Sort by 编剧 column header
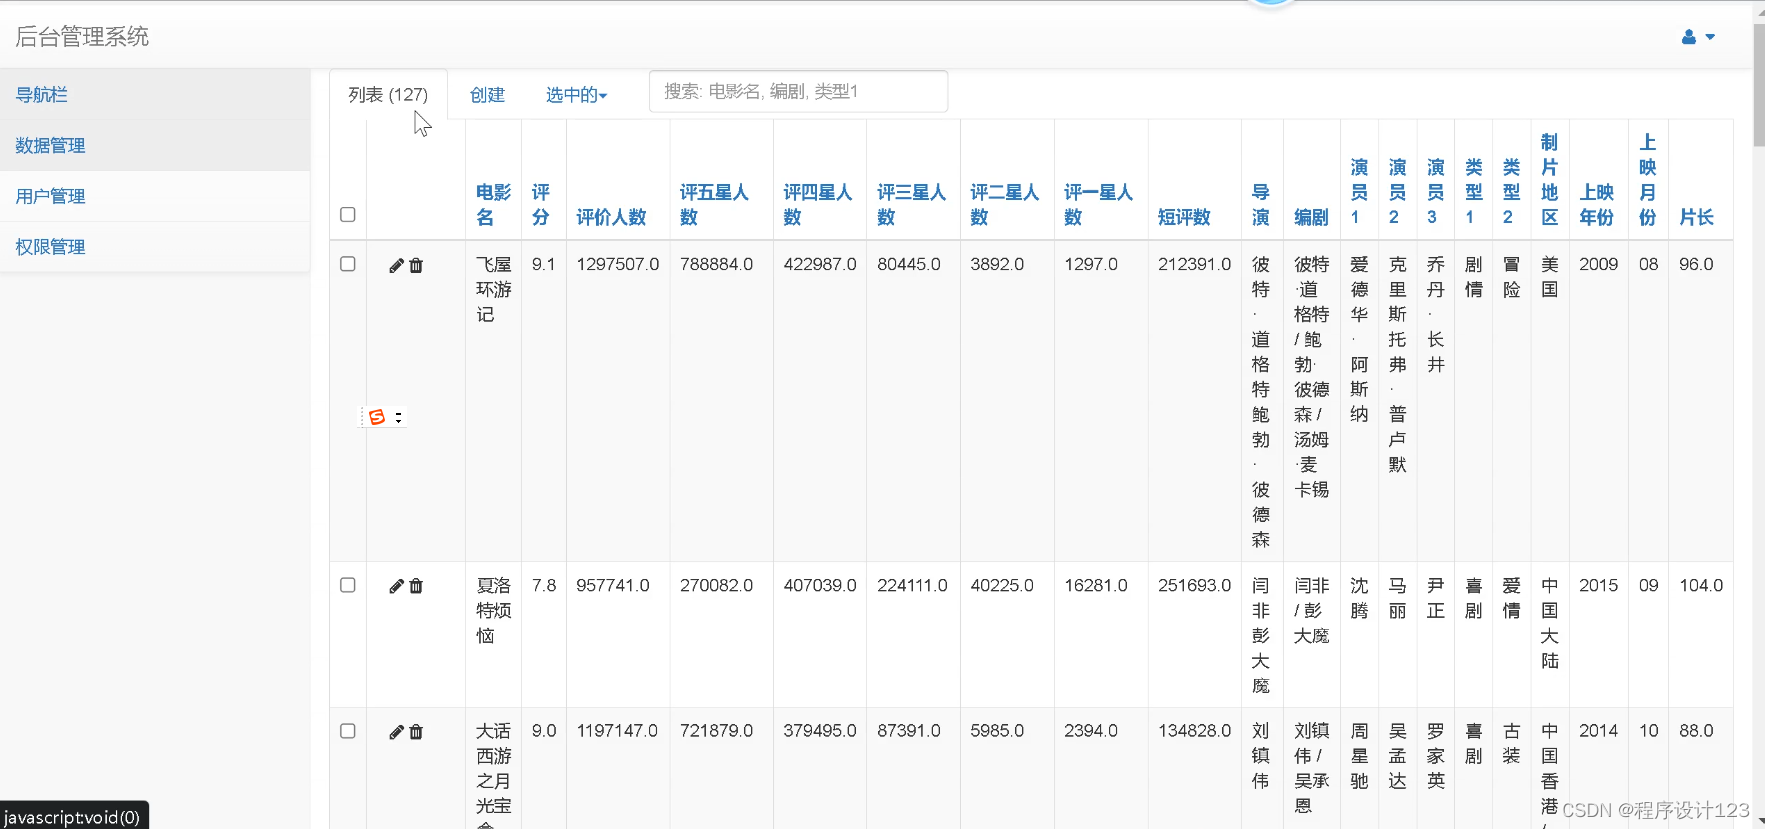The width and height of the screenshot is (1765, 829). [x=1311, y=217]
